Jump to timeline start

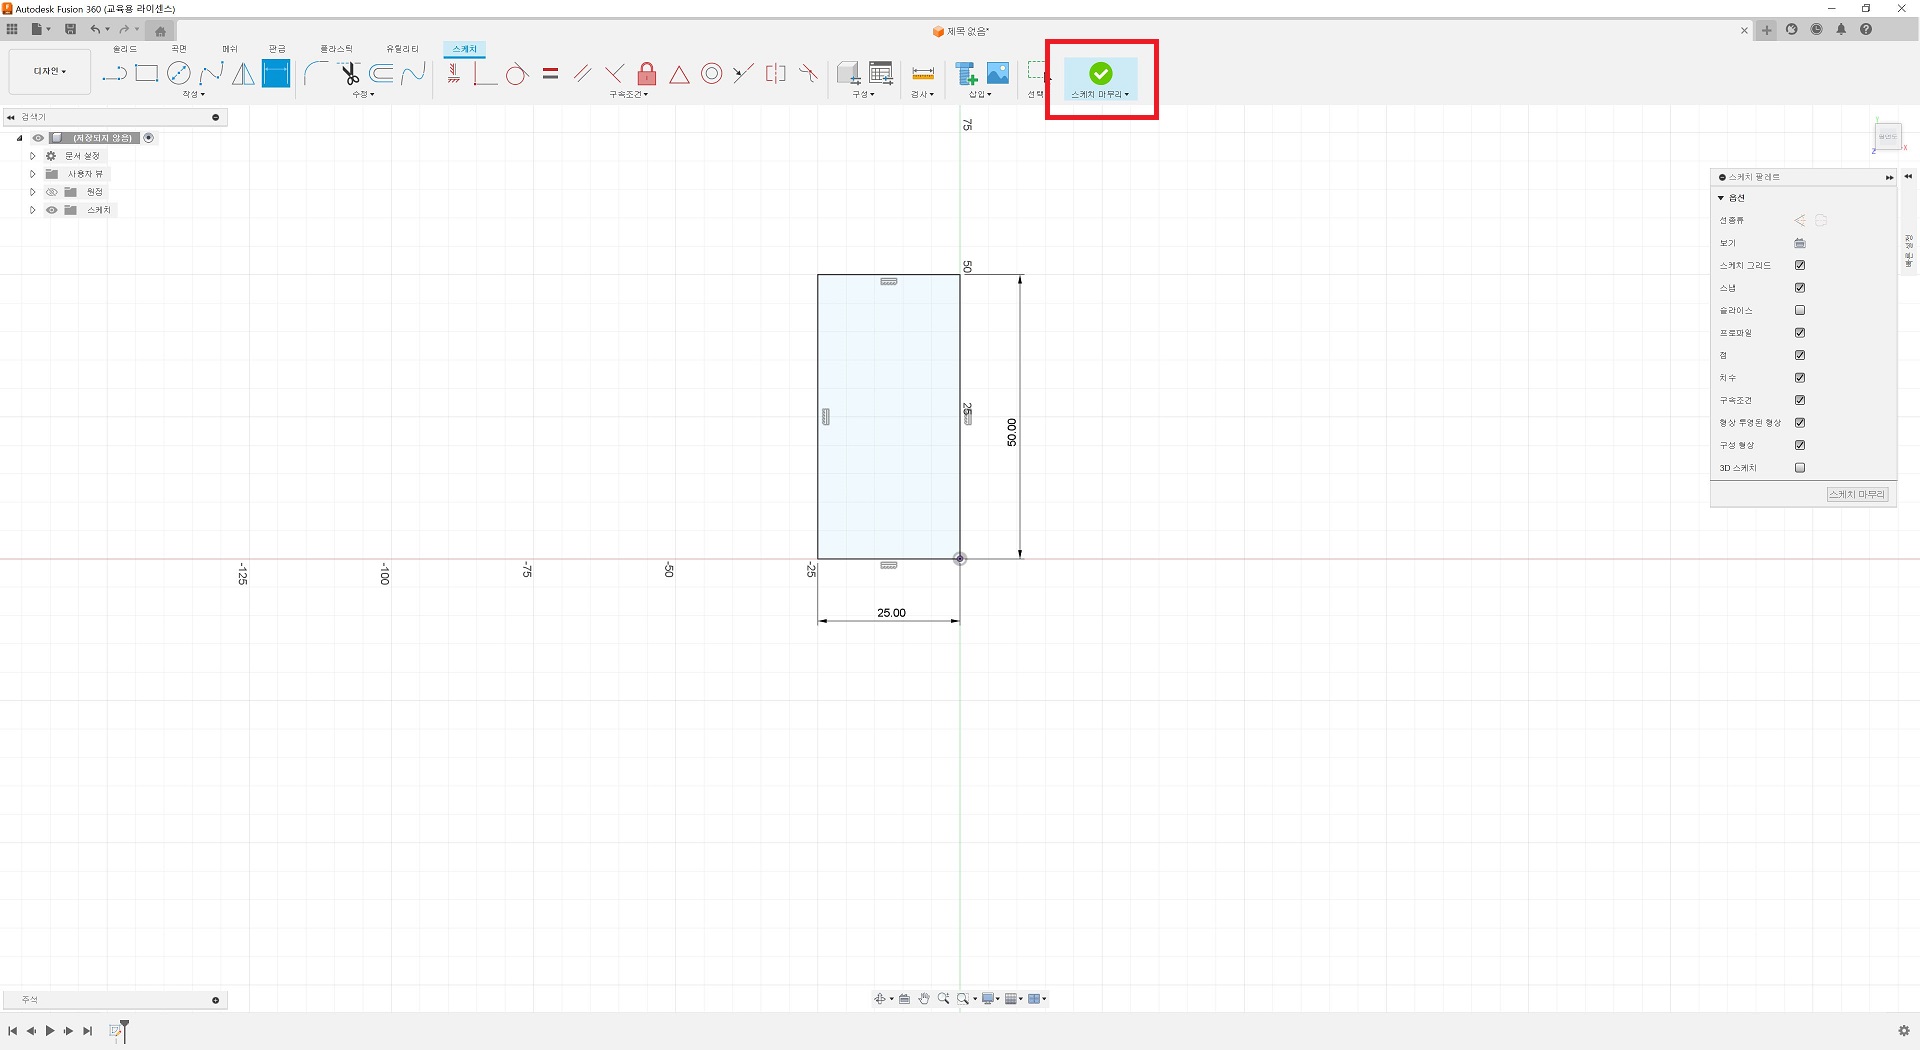(12, 1031)
